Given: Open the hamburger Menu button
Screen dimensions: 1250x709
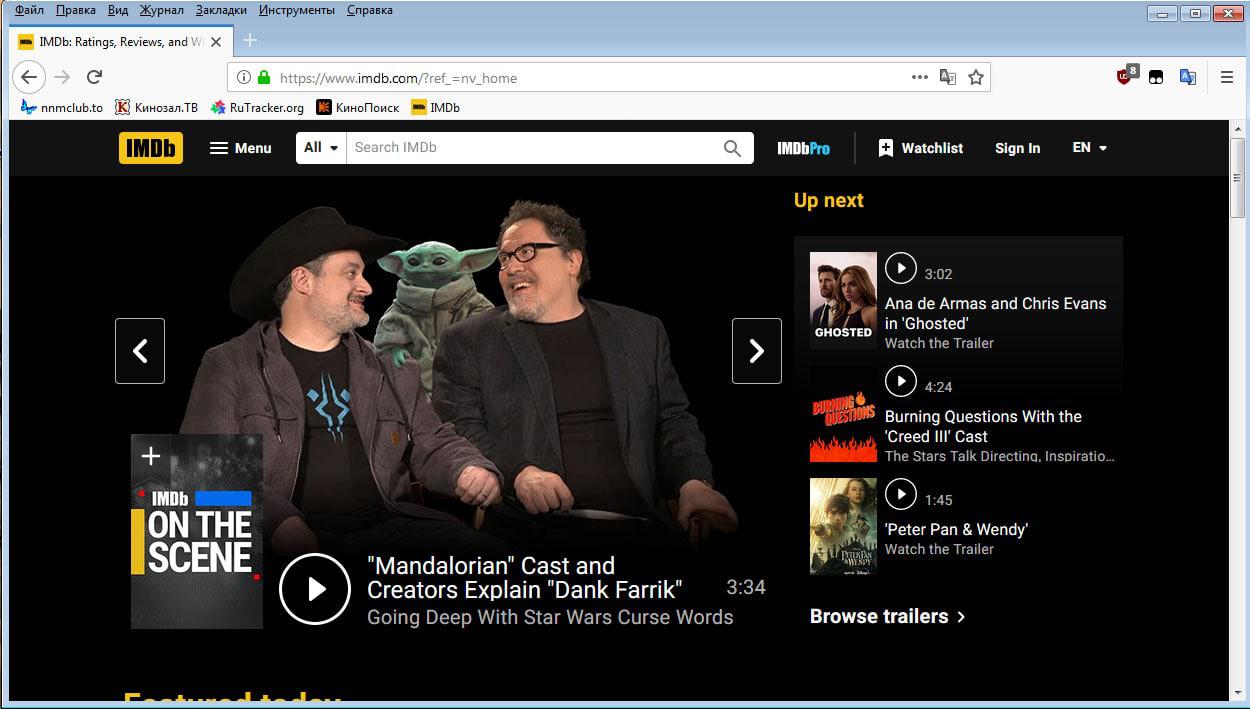Looking at the screenshot, I should (241, 148).
